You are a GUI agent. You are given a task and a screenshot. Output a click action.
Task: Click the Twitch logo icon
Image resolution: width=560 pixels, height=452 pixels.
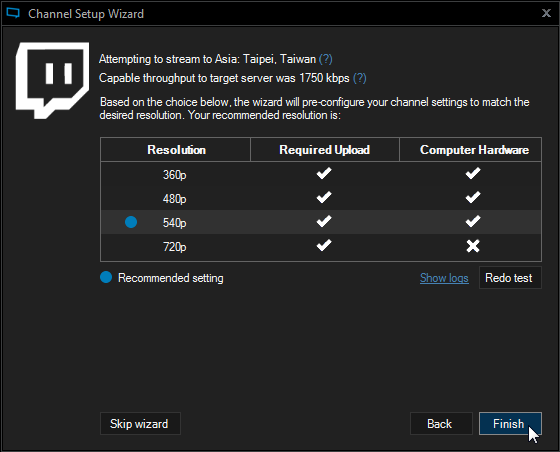52,81
